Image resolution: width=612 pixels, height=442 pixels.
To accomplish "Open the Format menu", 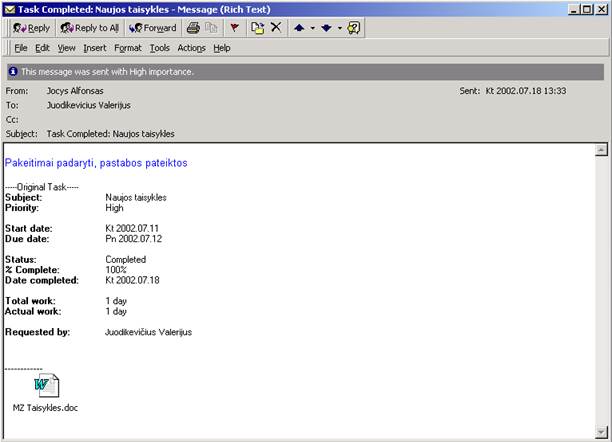I will click(x=128, y=48).
